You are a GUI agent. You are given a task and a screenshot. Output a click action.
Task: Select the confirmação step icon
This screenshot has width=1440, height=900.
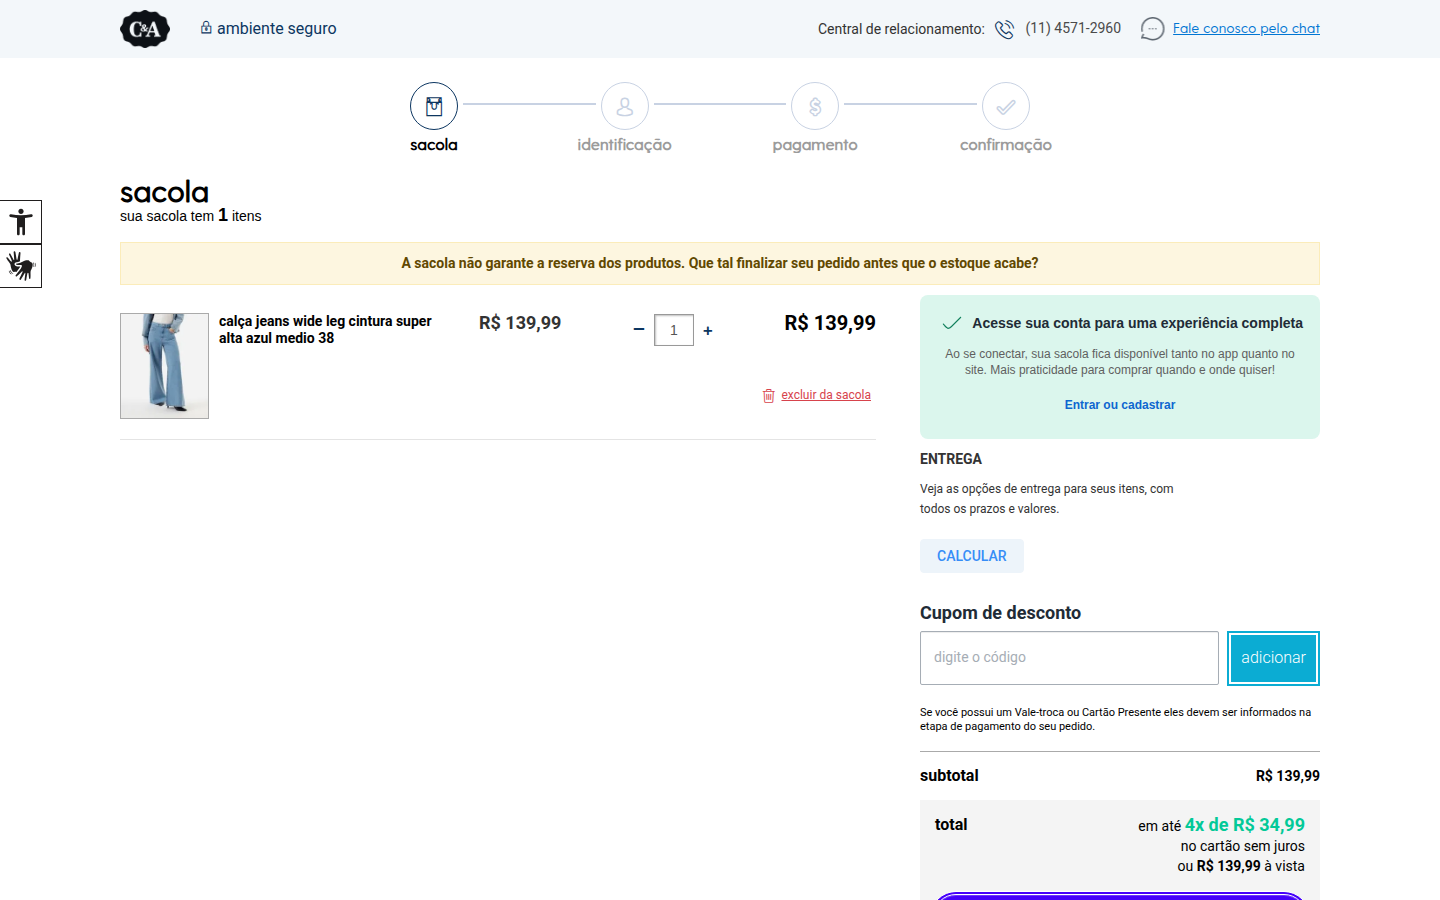tap(1006, 106)
